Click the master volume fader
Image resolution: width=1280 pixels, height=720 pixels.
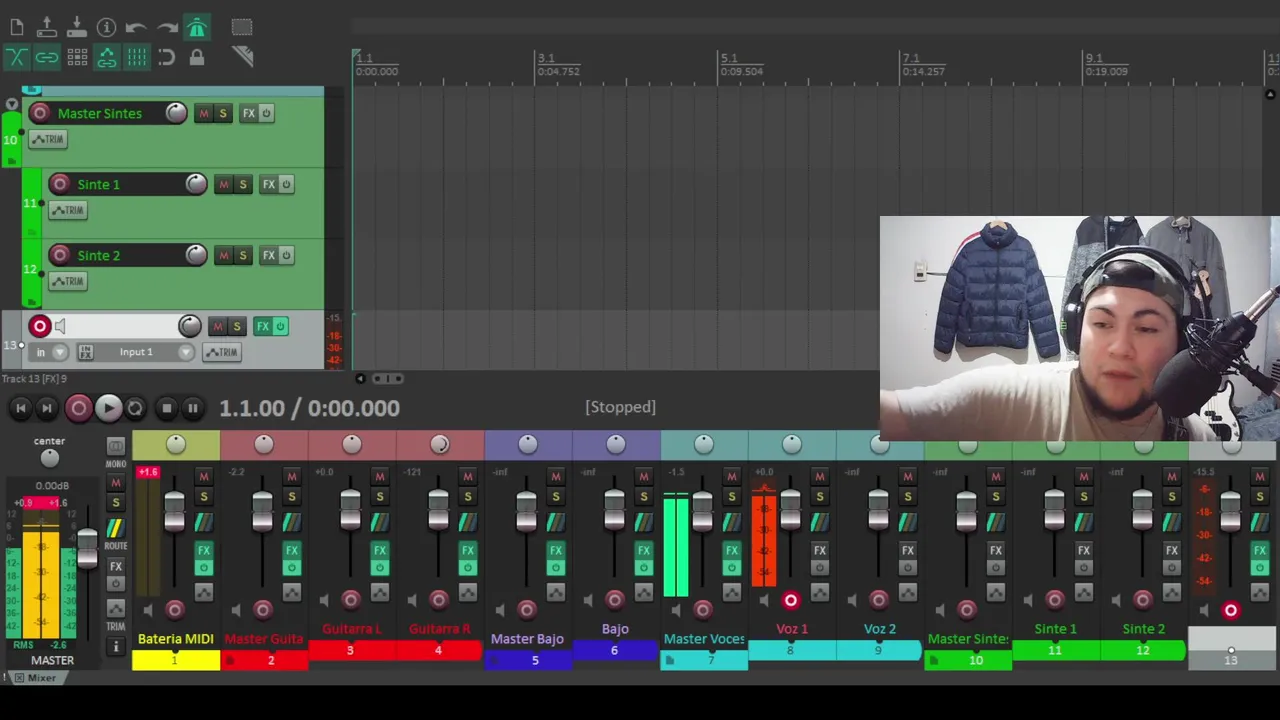tap(87, 549)
